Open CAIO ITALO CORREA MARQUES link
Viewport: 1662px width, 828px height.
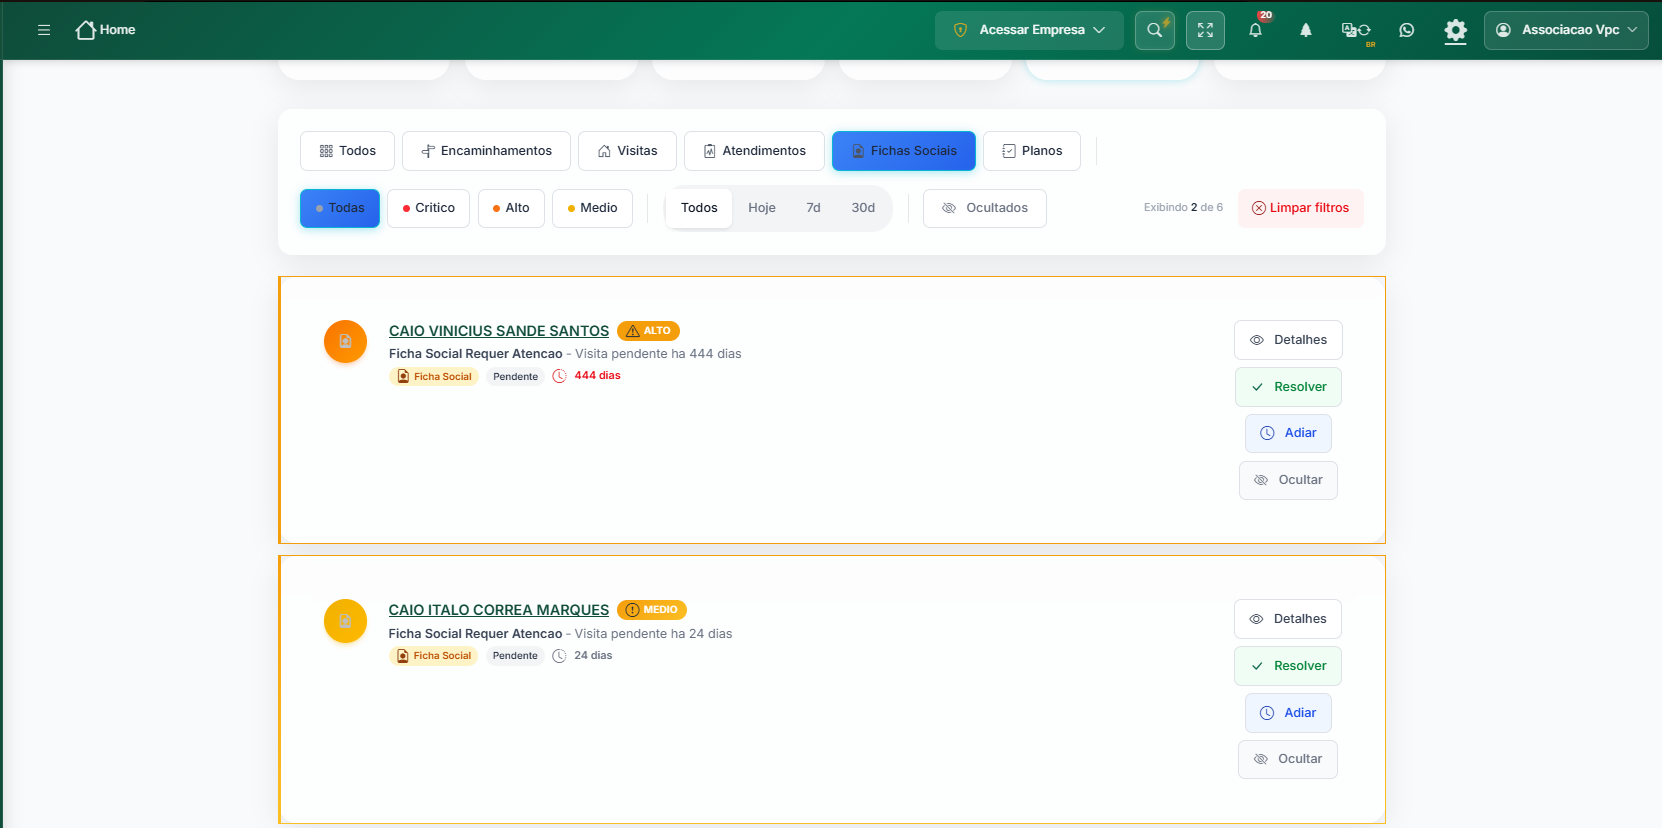pyautogui.click(x=498, y=610)
